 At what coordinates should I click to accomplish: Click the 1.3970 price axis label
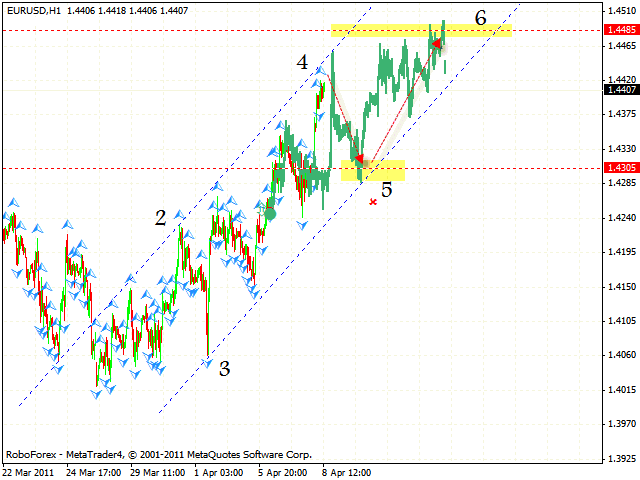[622, 424]
